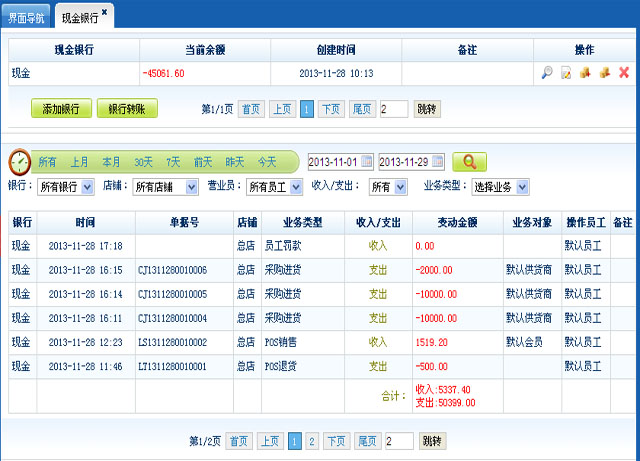640x461 pixels.
Task: Click the red delete X icon
Action: pos(624,73)
